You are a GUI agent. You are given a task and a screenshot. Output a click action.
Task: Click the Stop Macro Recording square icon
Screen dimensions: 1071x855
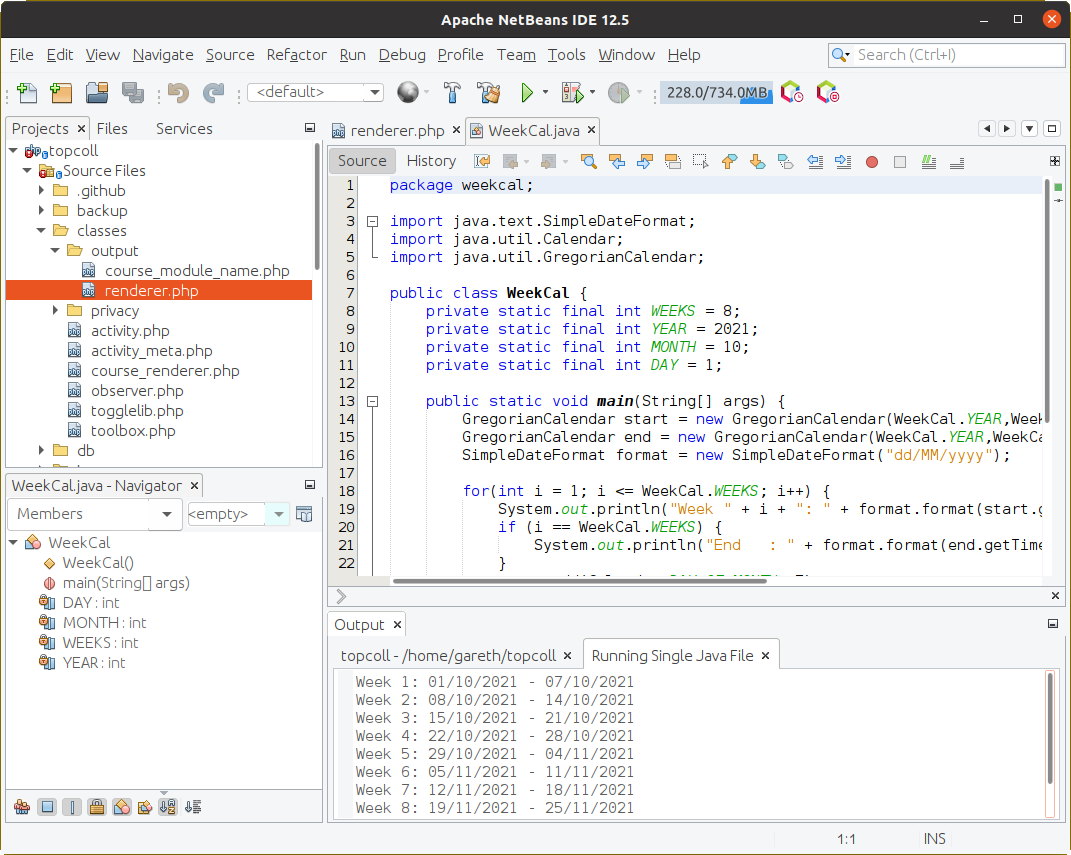coord(900,162)
